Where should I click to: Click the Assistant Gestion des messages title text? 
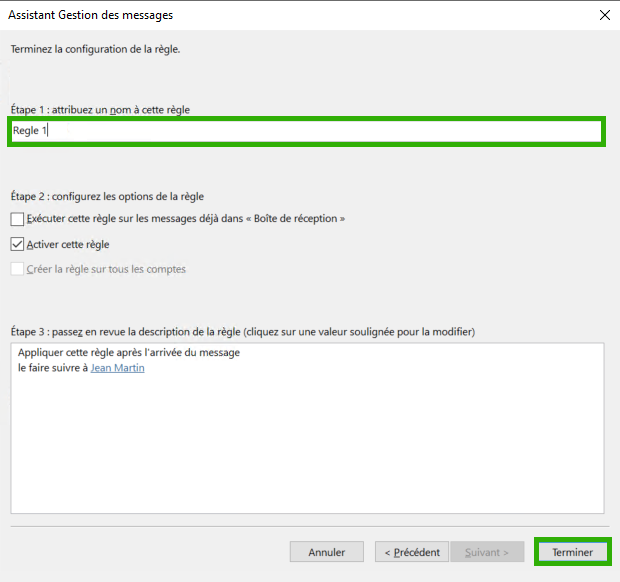point(91,15)
